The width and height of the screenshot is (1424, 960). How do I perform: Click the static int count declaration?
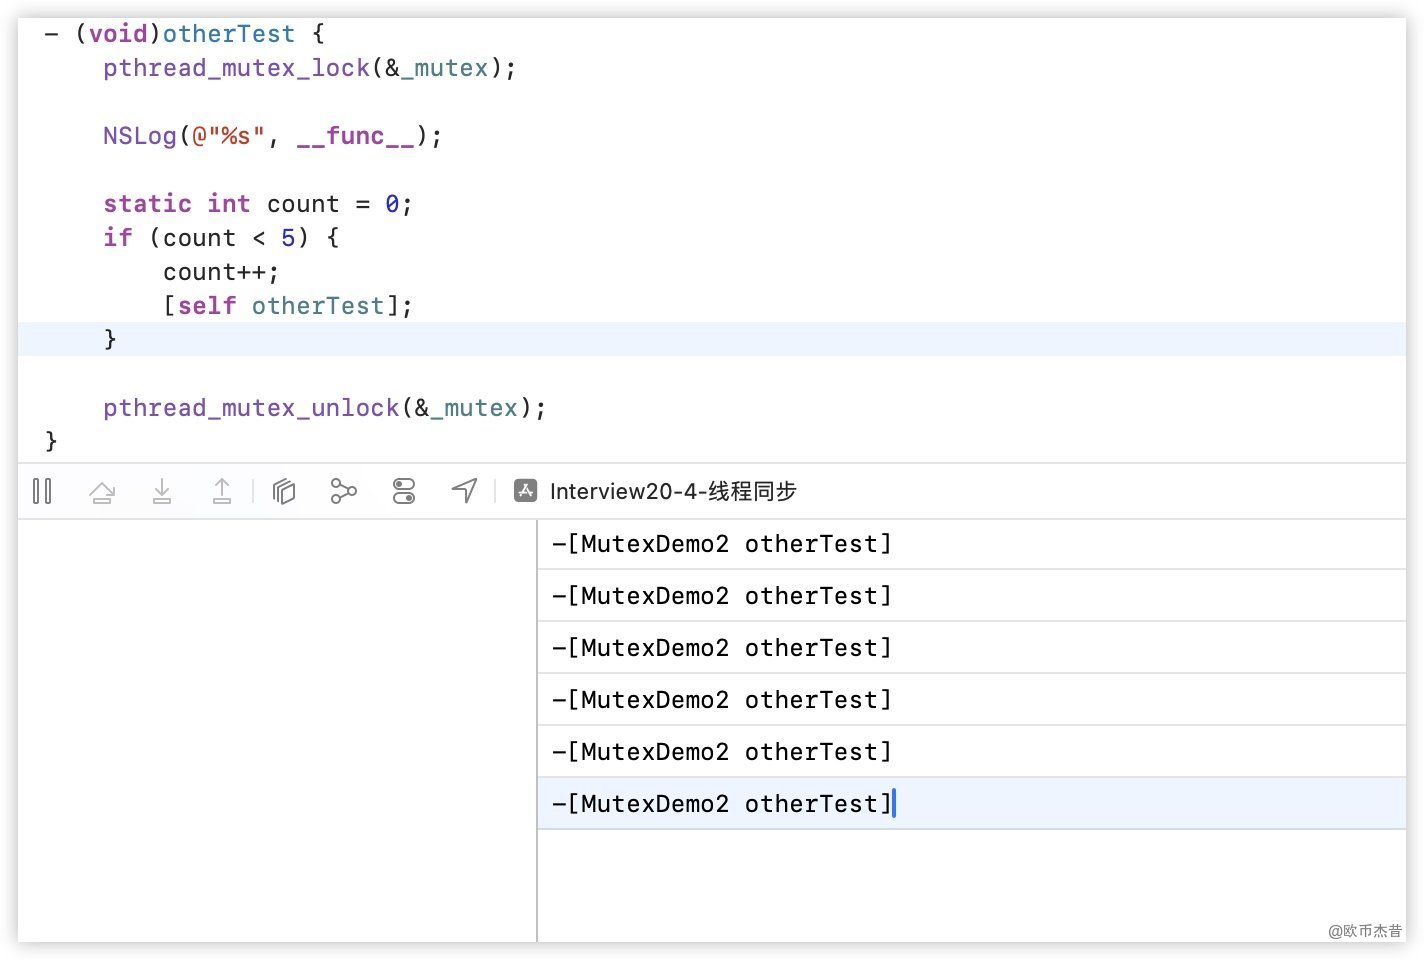pos(257,204)
